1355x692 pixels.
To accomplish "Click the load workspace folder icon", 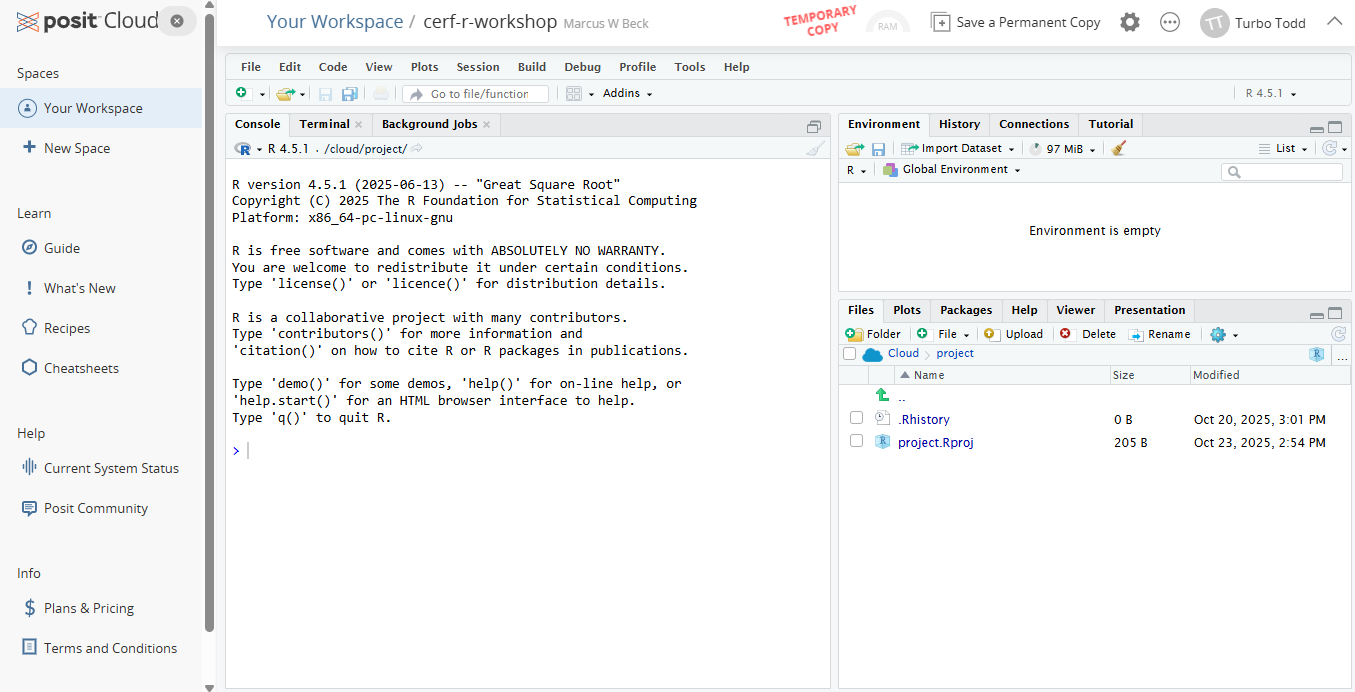I will click(x=854, y=148).
